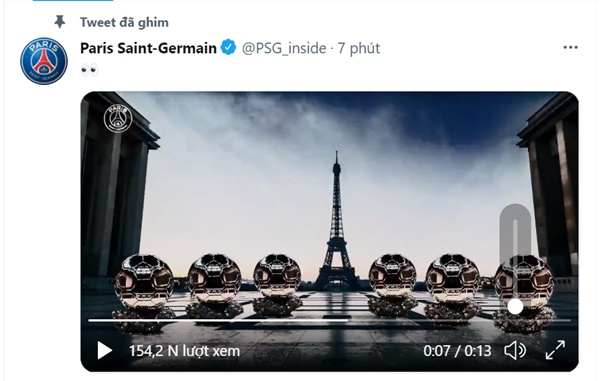Play the PSG tweet video
The height and width of the screenshot is (381, 600).
pos(104,350)
